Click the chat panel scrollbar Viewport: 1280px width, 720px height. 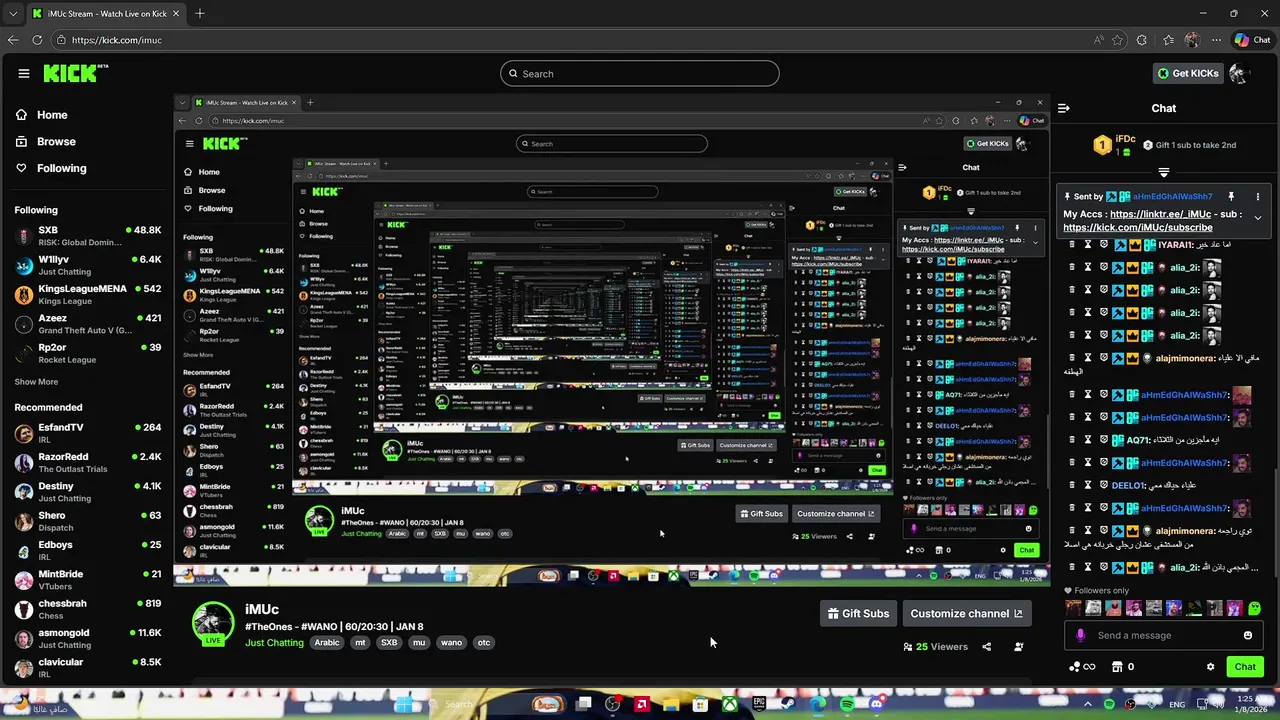1275,525
